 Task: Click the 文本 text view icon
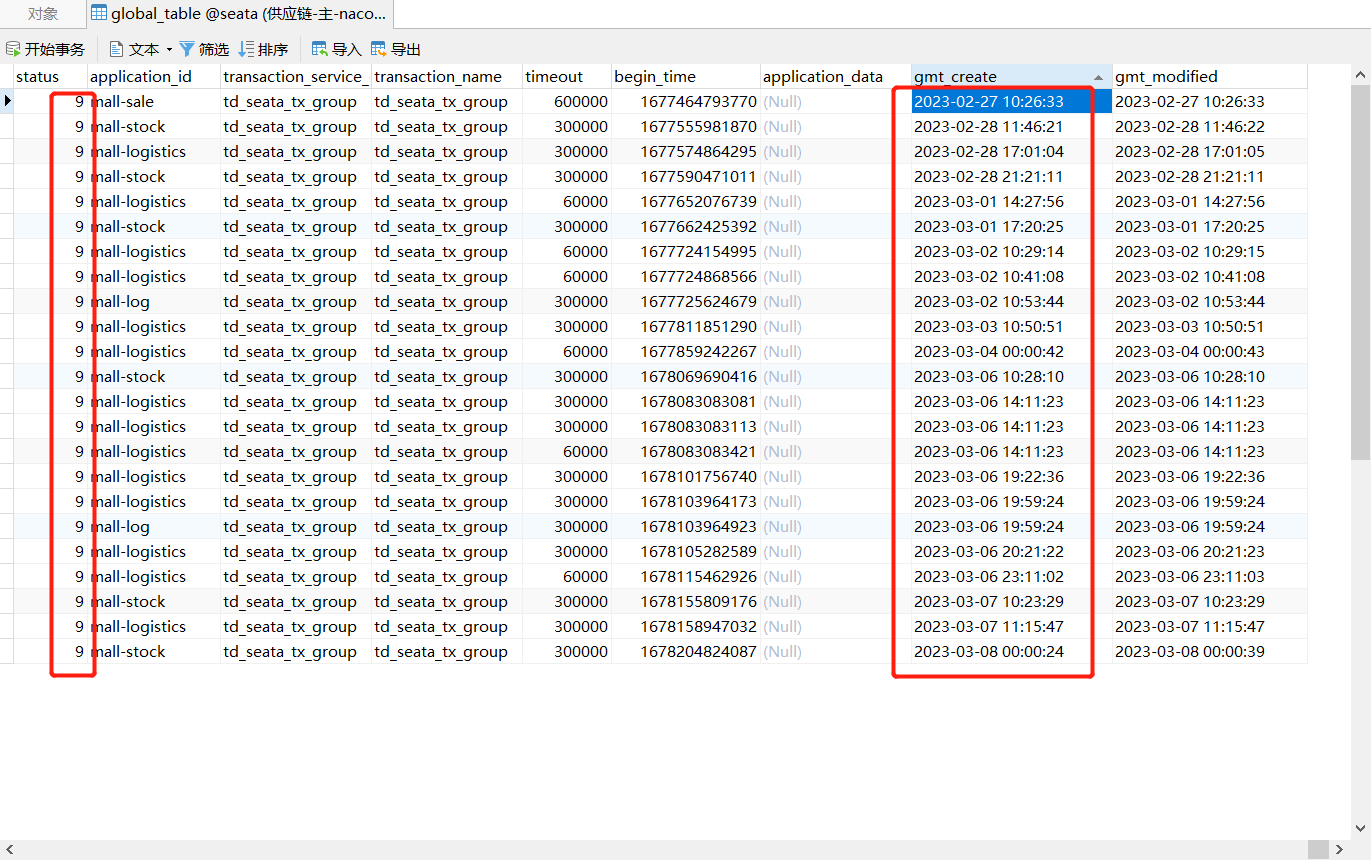pos(116,48)
